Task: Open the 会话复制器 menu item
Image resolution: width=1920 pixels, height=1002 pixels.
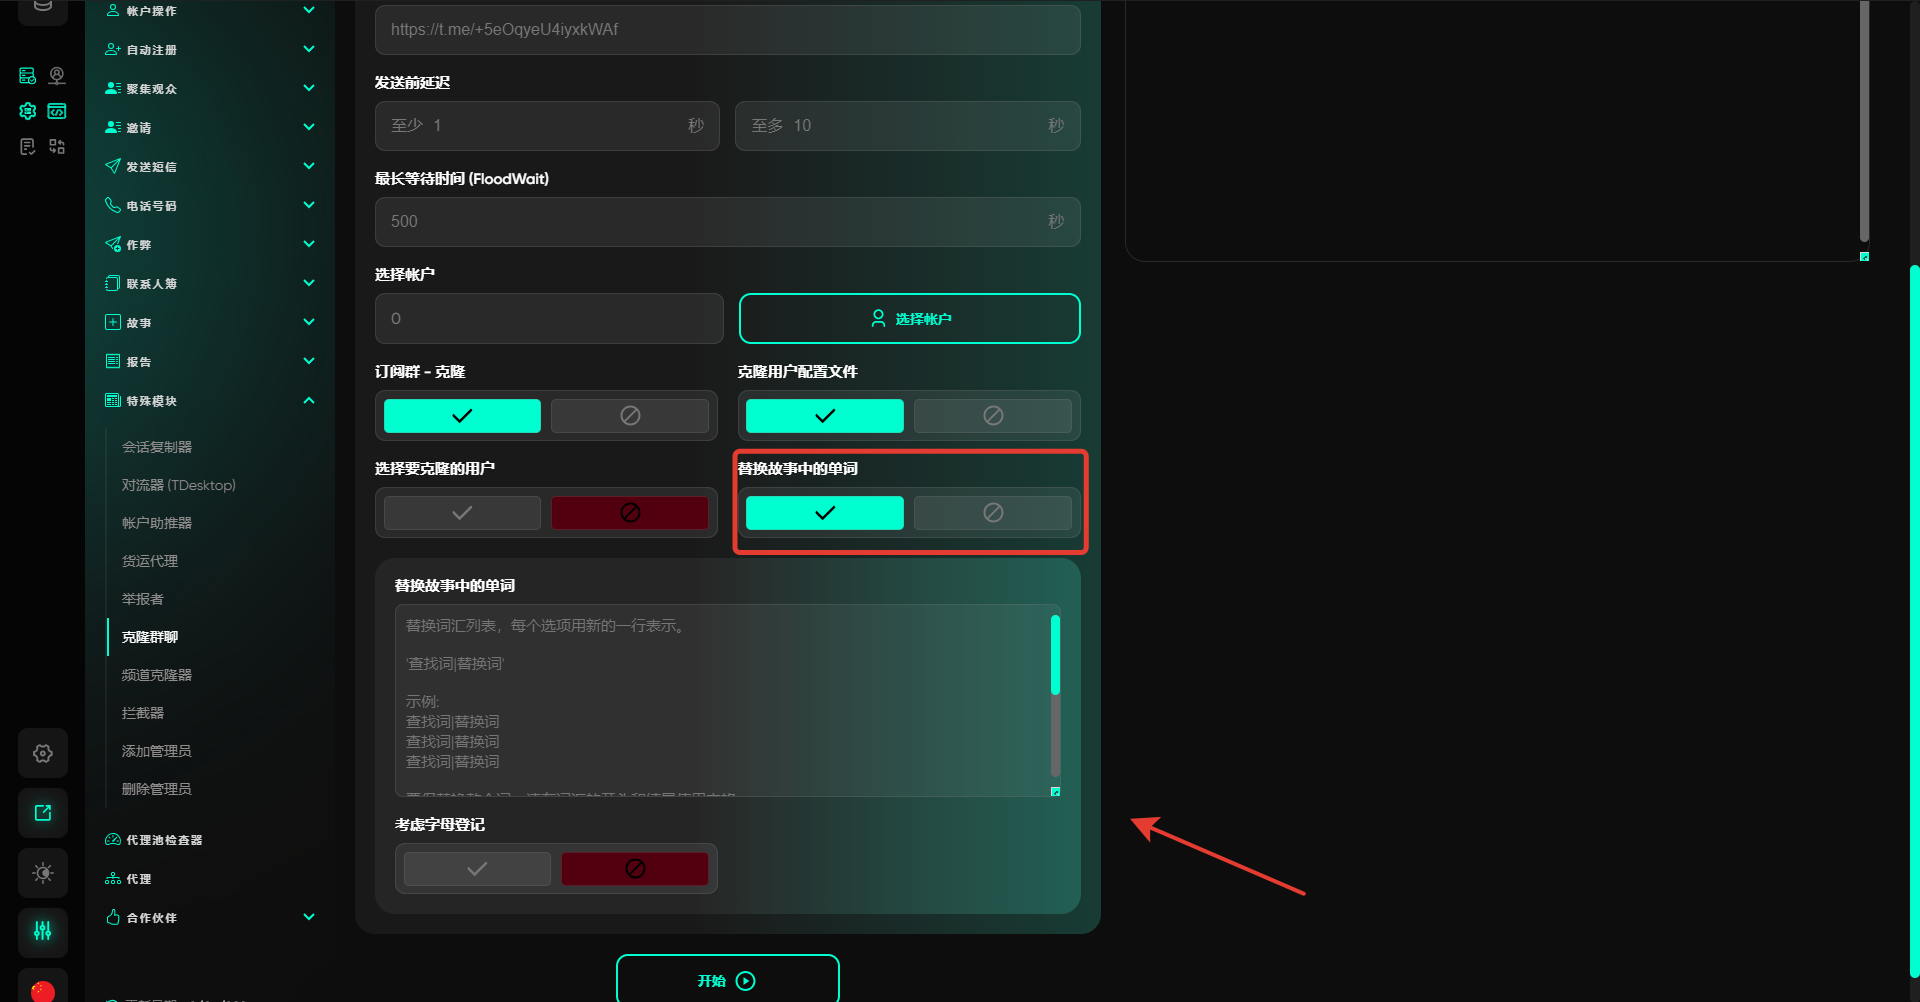Action: 157,447
